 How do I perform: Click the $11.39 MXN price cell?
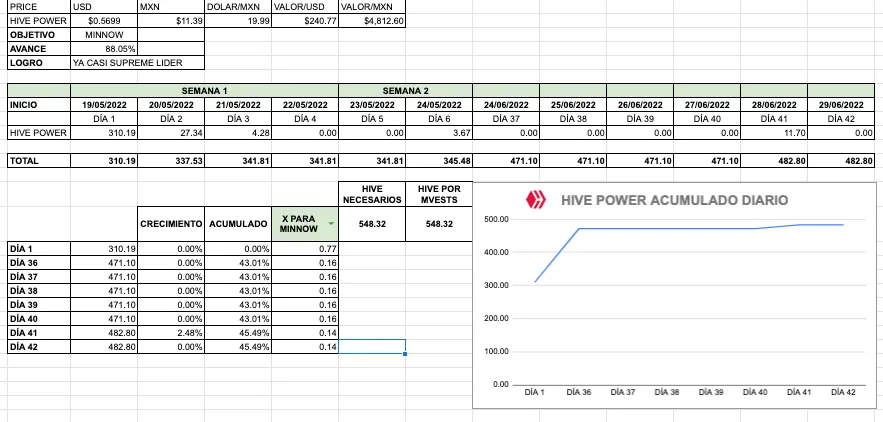tap(171, 21)
